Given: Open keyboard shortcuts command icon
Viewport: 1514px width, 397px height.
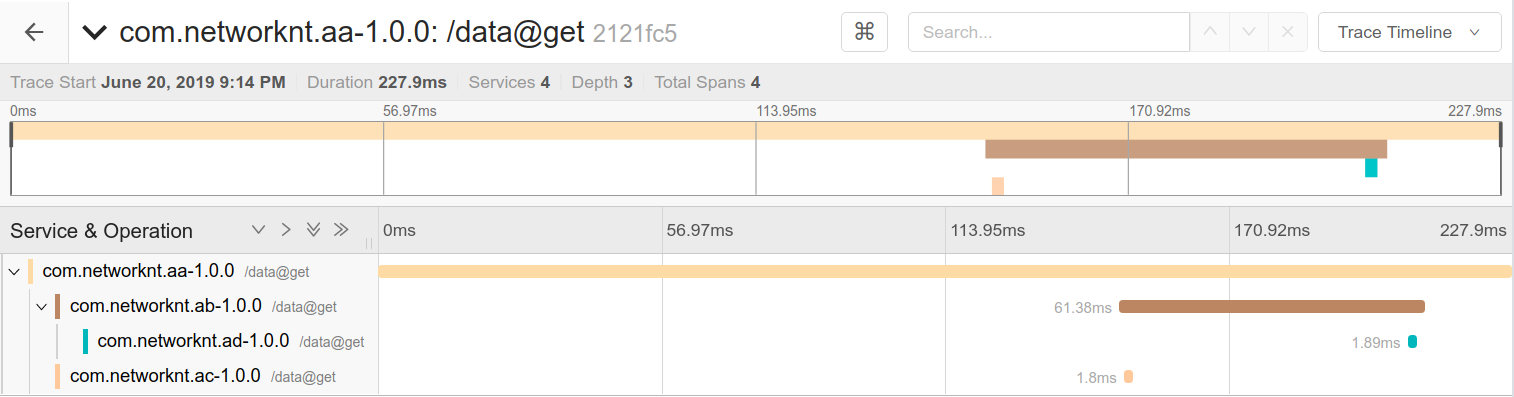Looking at the screenshot, I should click(x=865, y=32).
